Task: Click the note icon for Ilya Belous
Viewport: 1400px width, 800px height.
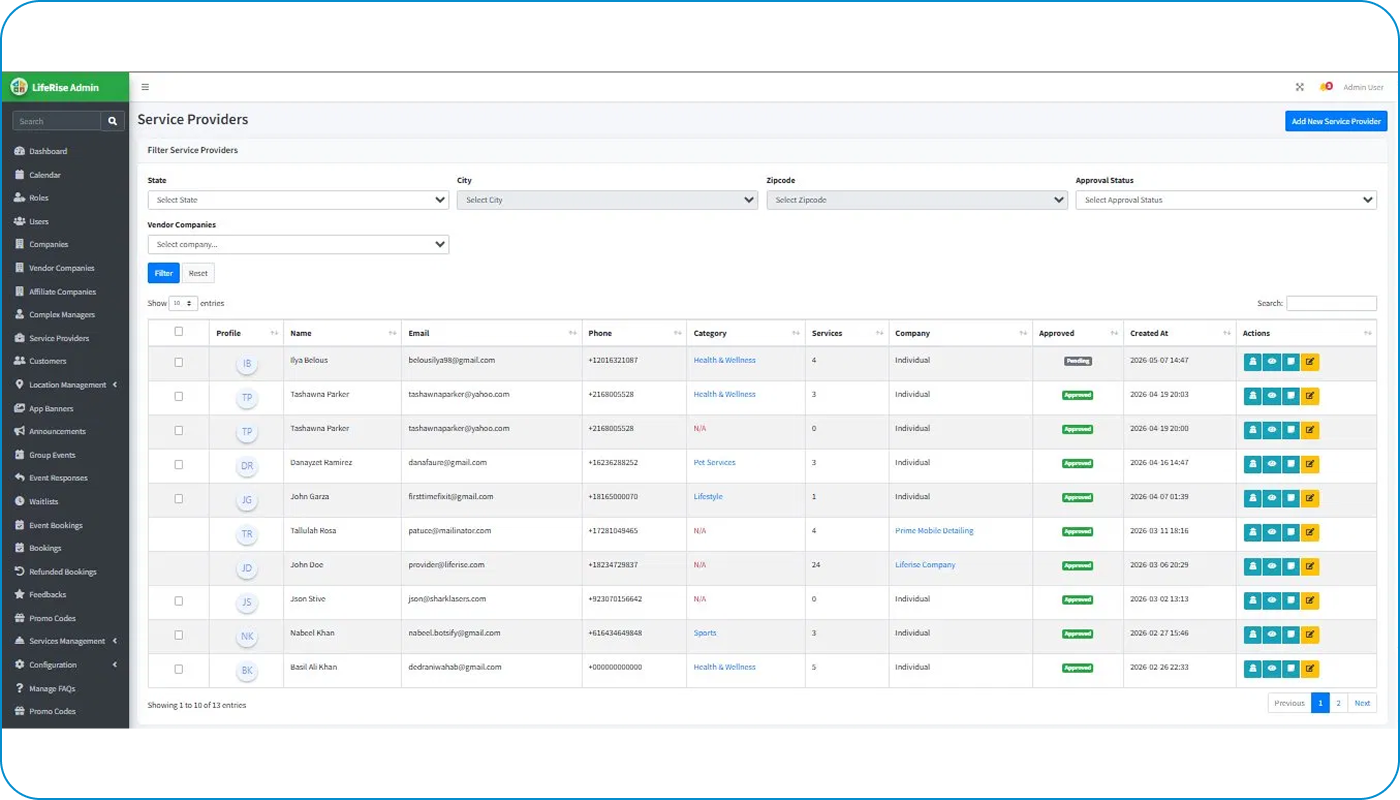Action: click(x=1291, y=362)
